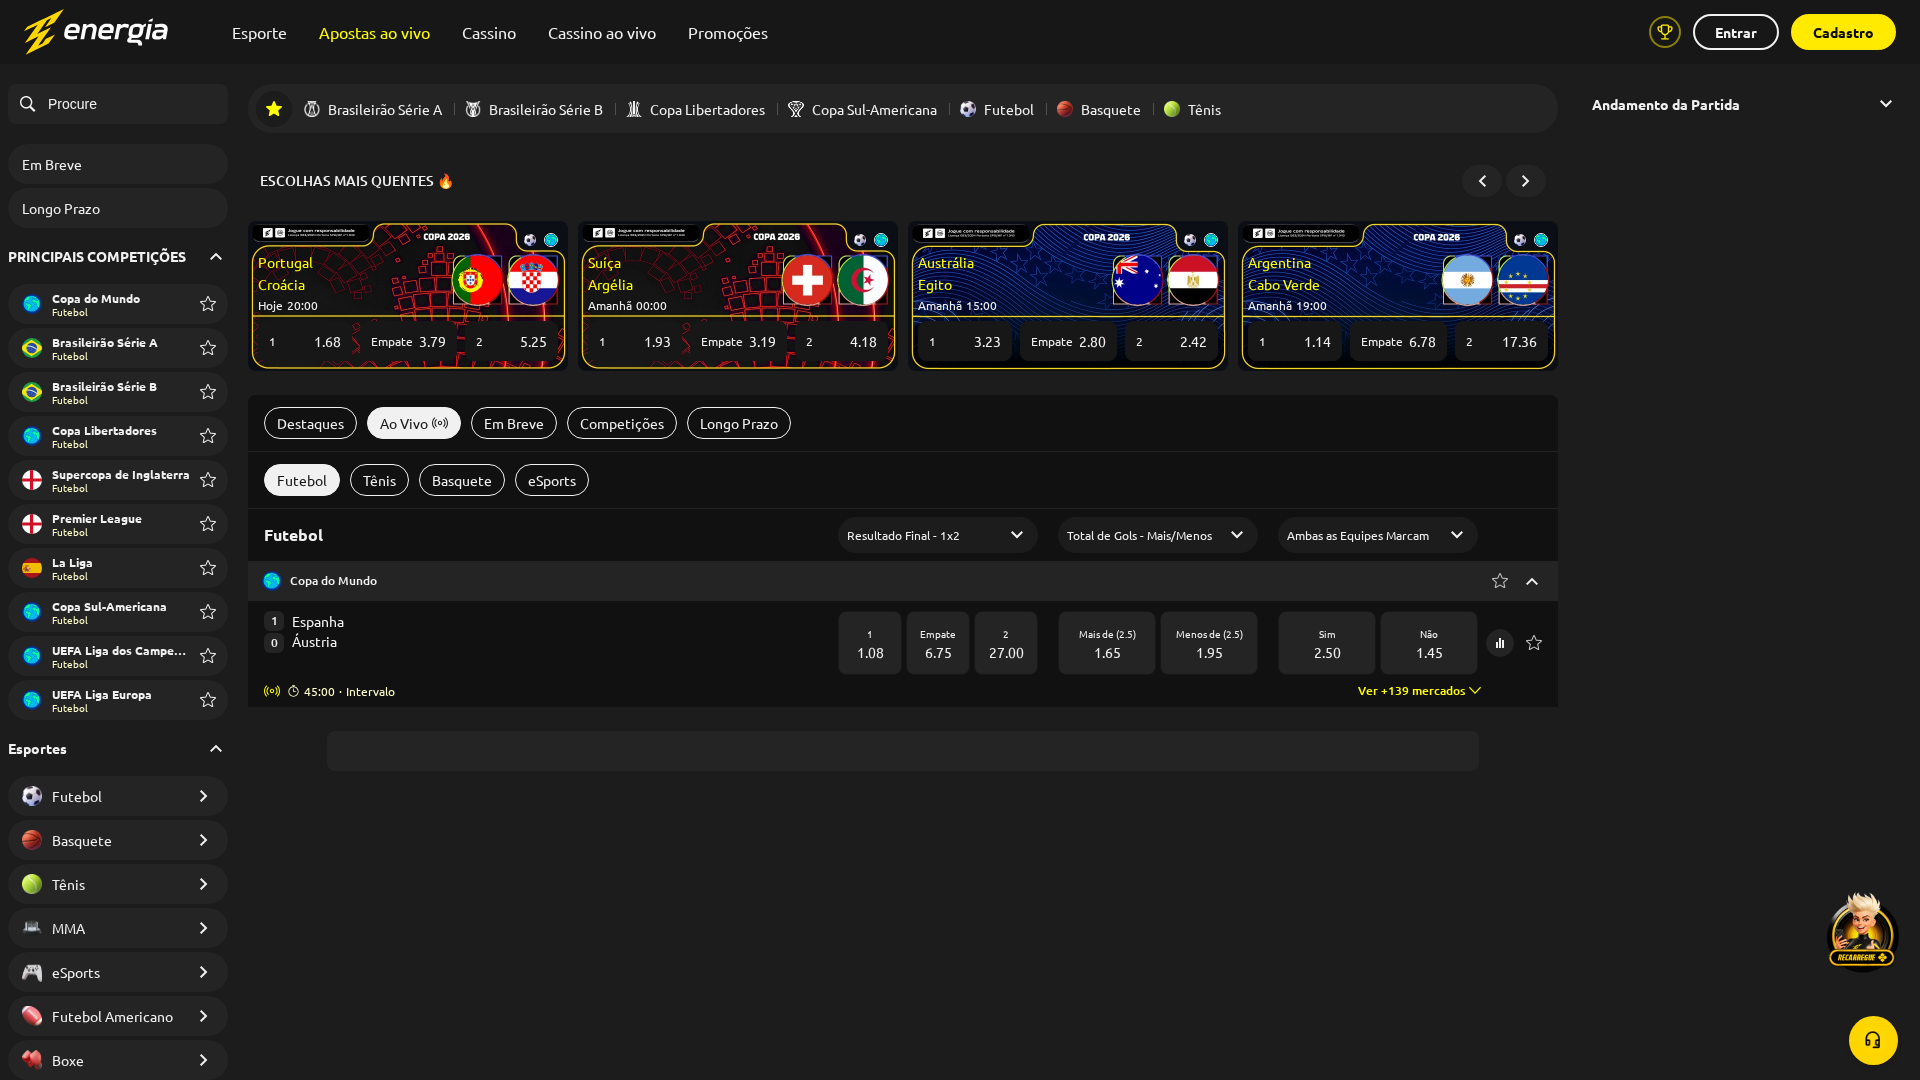
Task: Open Total de Gols - Mais/Menos dropdown
Action: click(x=1158, y=535)
